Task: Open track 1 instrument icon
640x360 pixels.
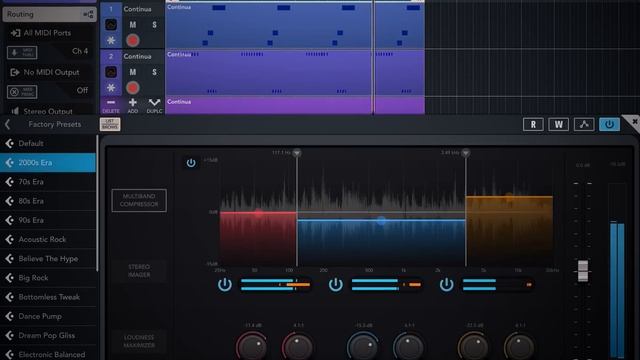Action: coord(111,25)
